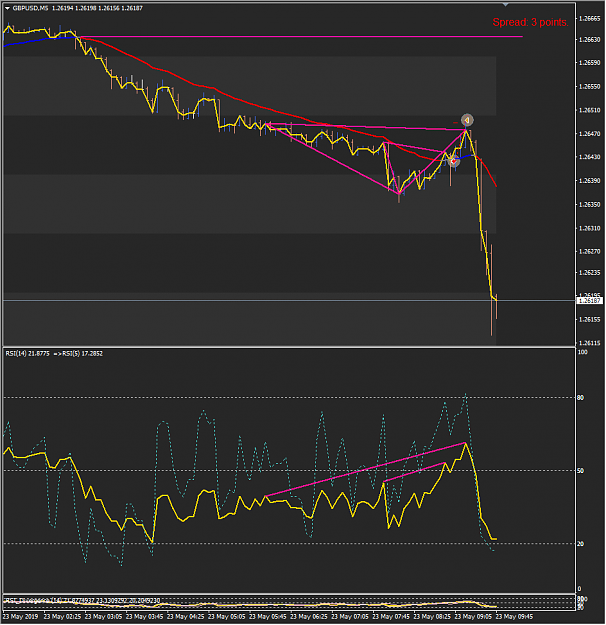
Task: Select the yellow sell arrow marker on chart
Action: coord(467,120)
